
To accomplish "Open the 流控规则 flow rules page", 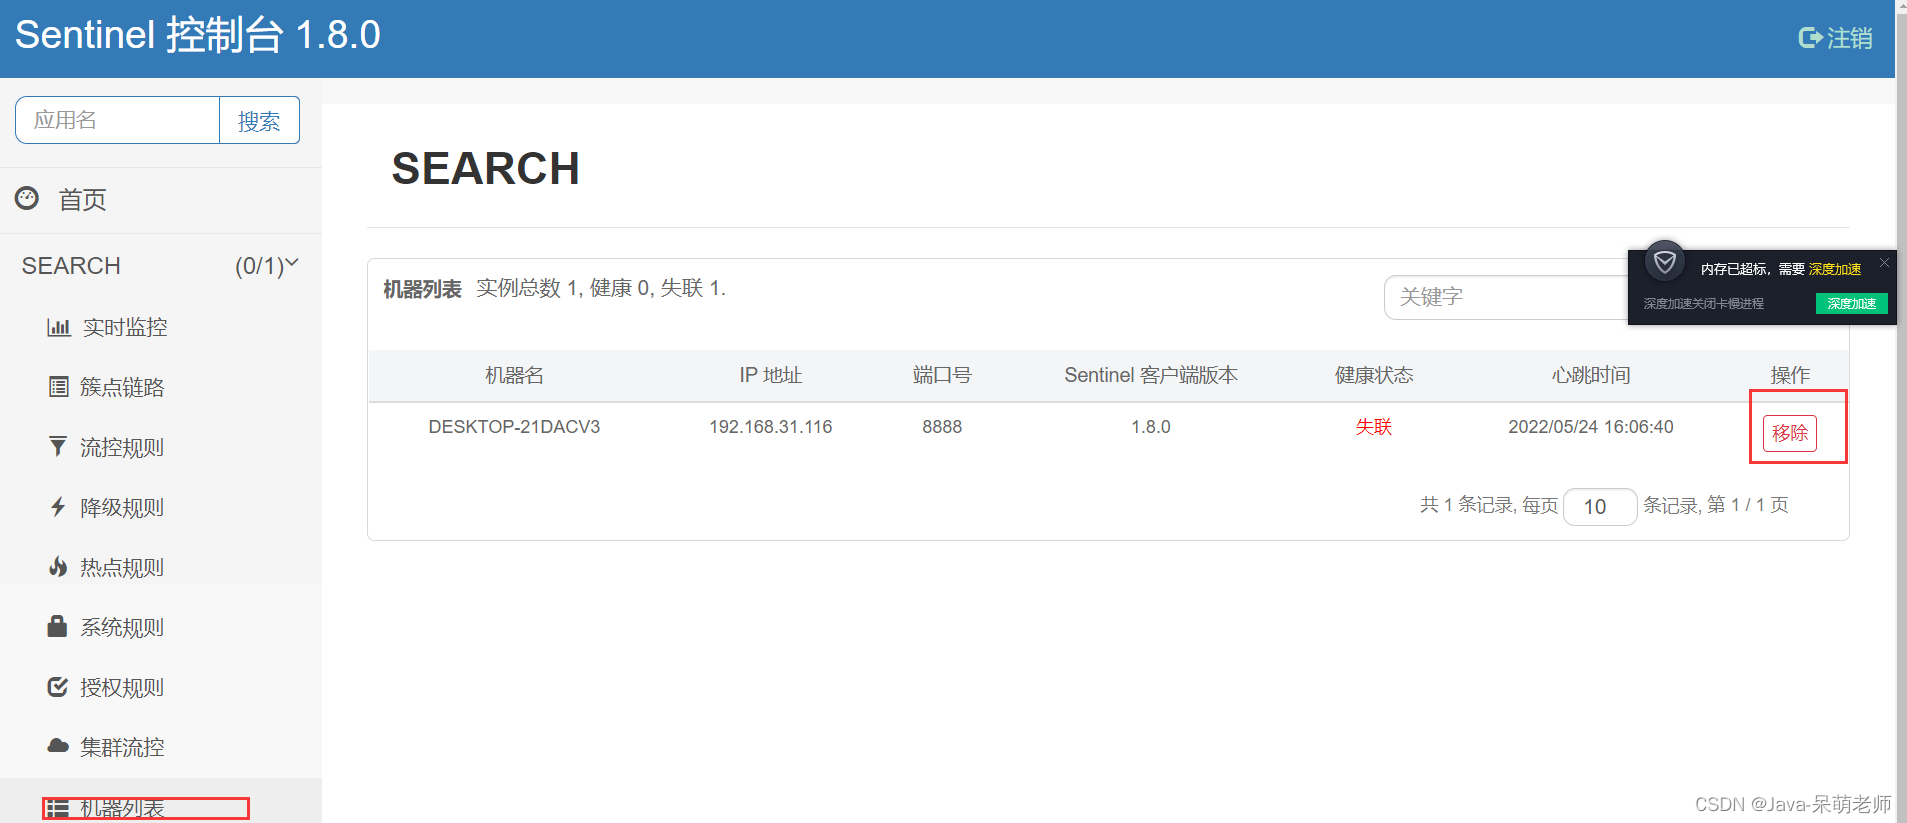I will click(x=122, y=447).
